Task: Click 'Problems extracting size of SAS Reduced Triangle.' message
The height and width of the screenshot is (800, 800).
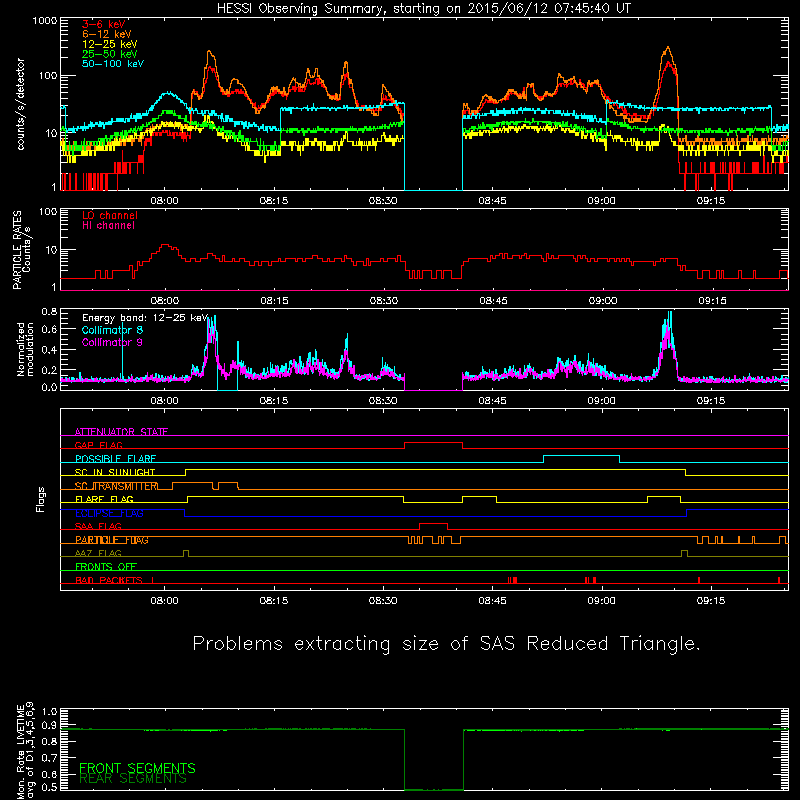Action: tap(446, 643)
